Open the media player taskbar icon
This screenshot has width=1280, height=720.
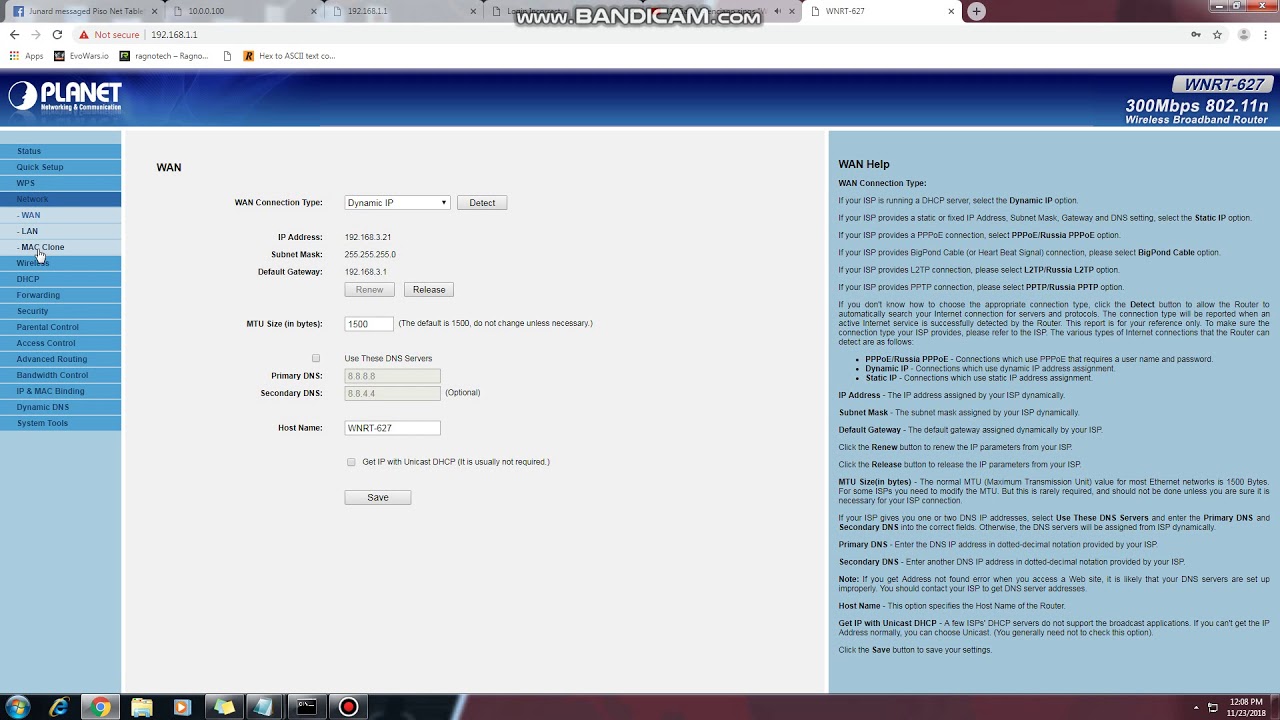(182, 707)
